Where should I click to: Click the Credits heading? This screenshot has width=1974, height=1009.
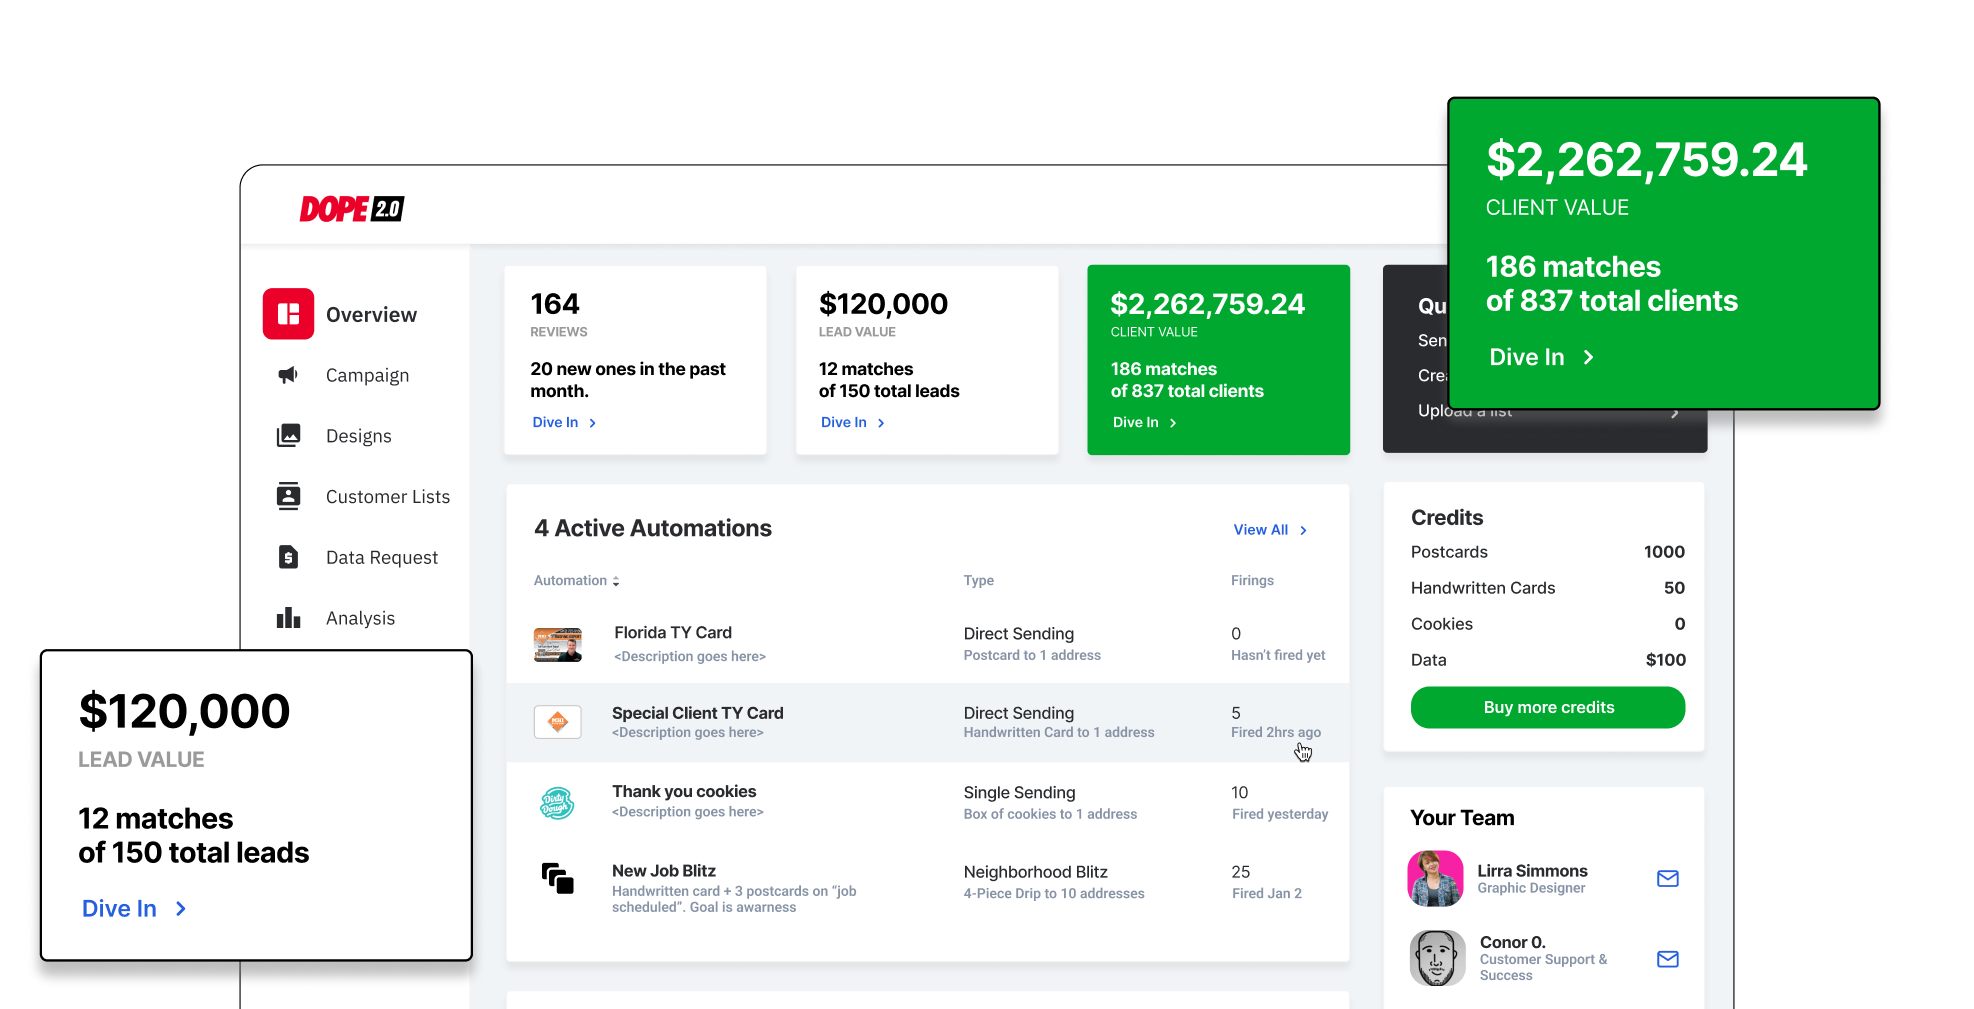[1447, 518]
